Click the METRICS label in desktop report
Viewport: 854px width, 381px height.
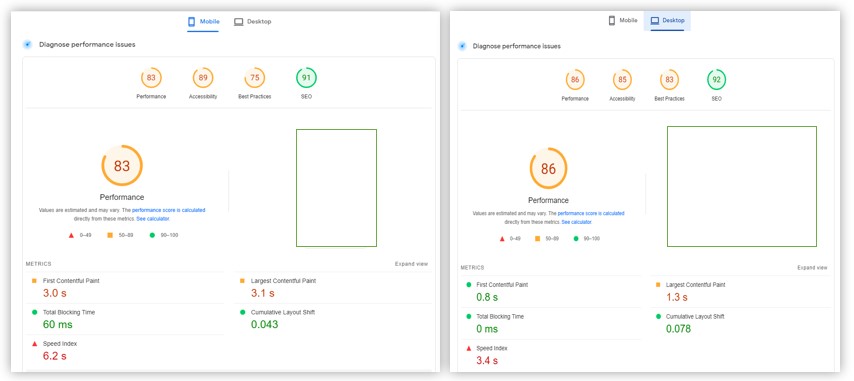tap(472, 268)
